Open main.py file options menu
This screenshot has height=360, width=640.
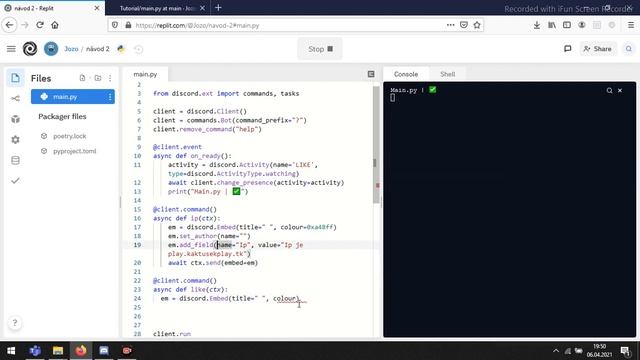(x=110, y=97)
